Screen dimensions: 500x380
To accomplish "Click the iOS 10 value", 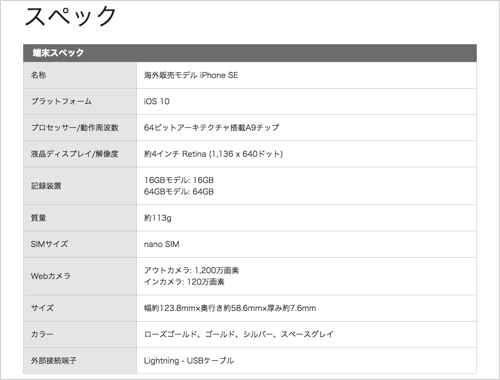I will pyautogui.click(x=157, y=101).
